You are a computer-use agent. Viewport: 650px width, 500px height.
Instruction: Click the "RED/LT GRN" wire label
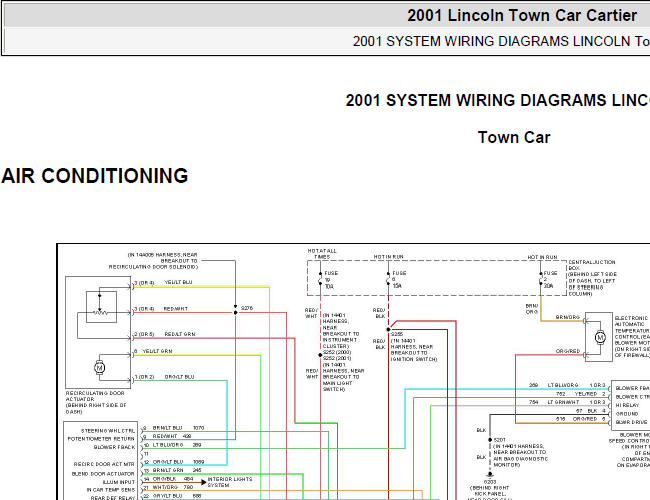(179, 334)
